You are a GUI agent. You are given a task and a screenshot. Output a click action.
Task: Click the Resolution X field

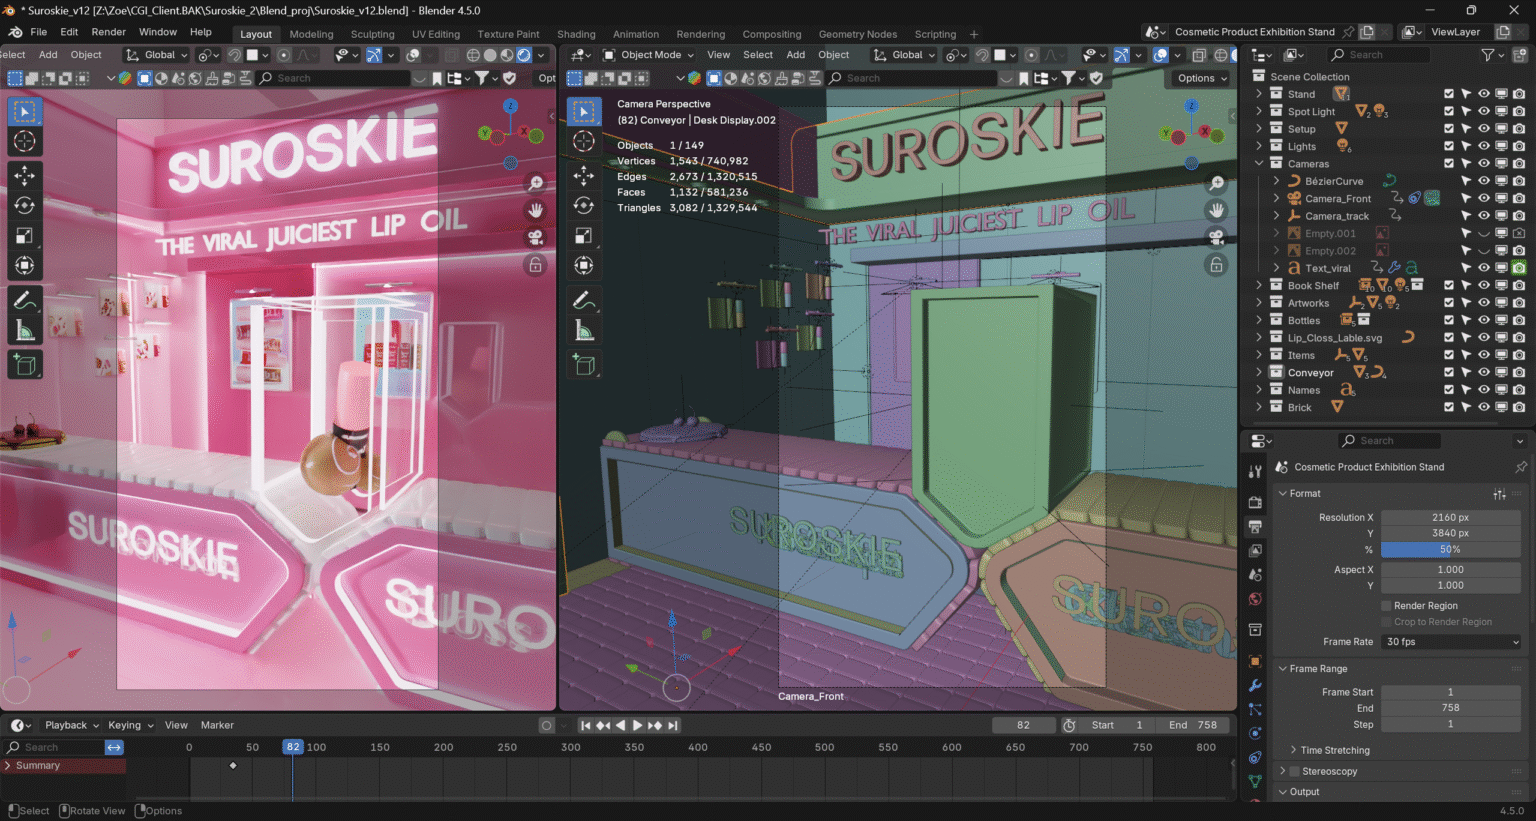[x=1450, y=517]
